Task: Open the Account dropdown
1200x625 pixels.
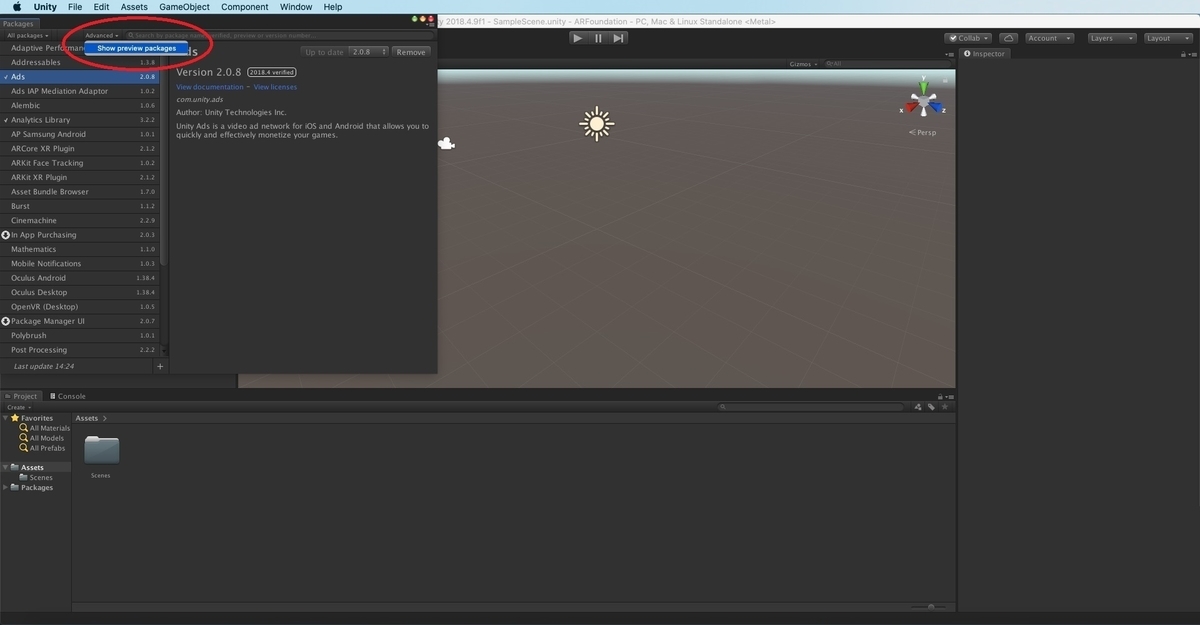Action: [1049, 38]
